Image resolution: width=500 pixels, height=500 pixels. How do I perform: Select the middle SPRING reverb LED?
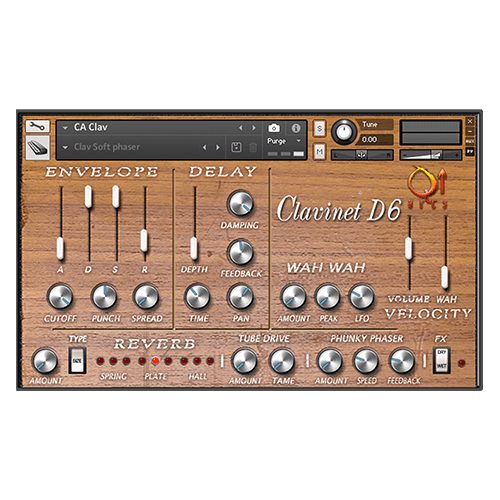tap(113, 361)
